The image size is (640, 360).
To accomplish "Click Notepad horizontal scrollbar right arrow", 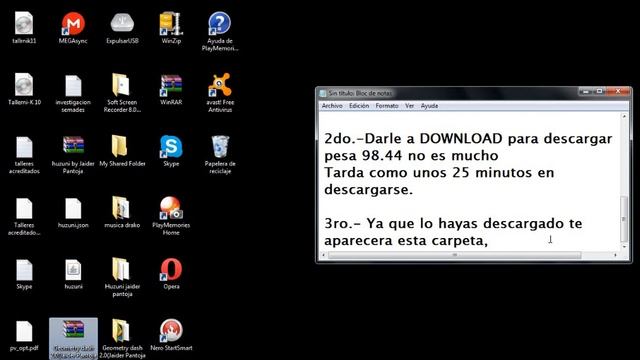I will click(616, 255).
